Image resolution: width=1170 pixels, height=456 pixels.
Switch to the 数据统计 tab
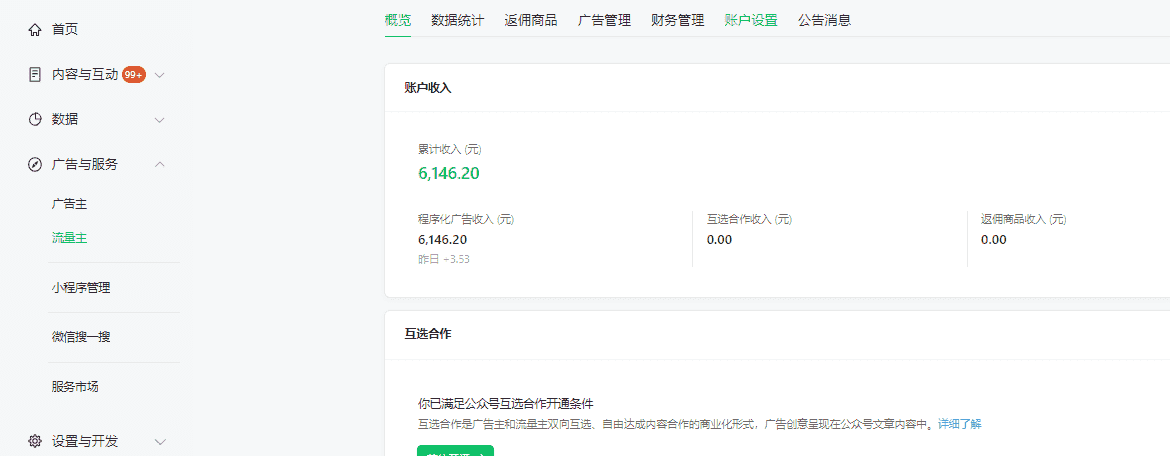click(x=457, y=20)
